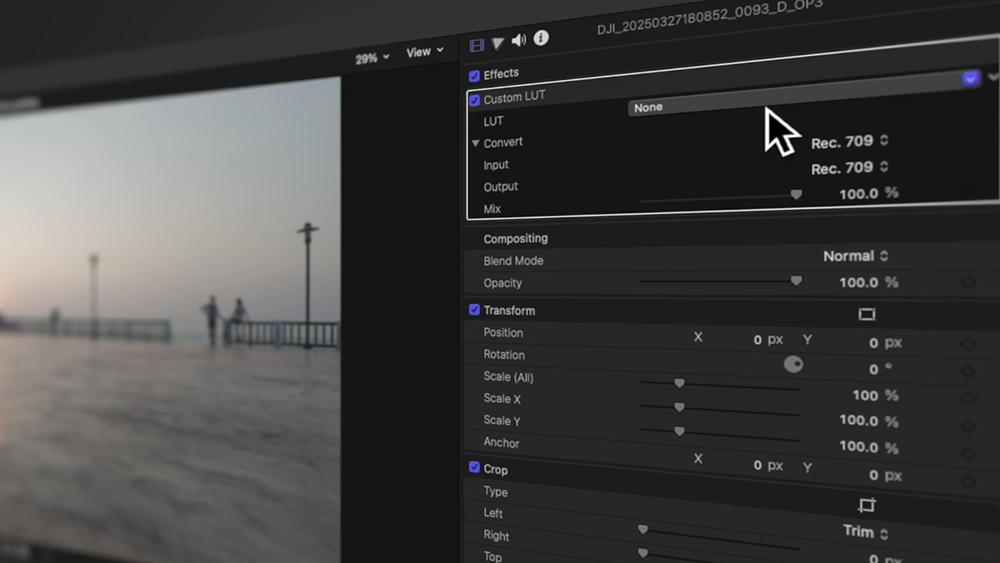Open the Info inspector icon

click(x=541, y=38)
